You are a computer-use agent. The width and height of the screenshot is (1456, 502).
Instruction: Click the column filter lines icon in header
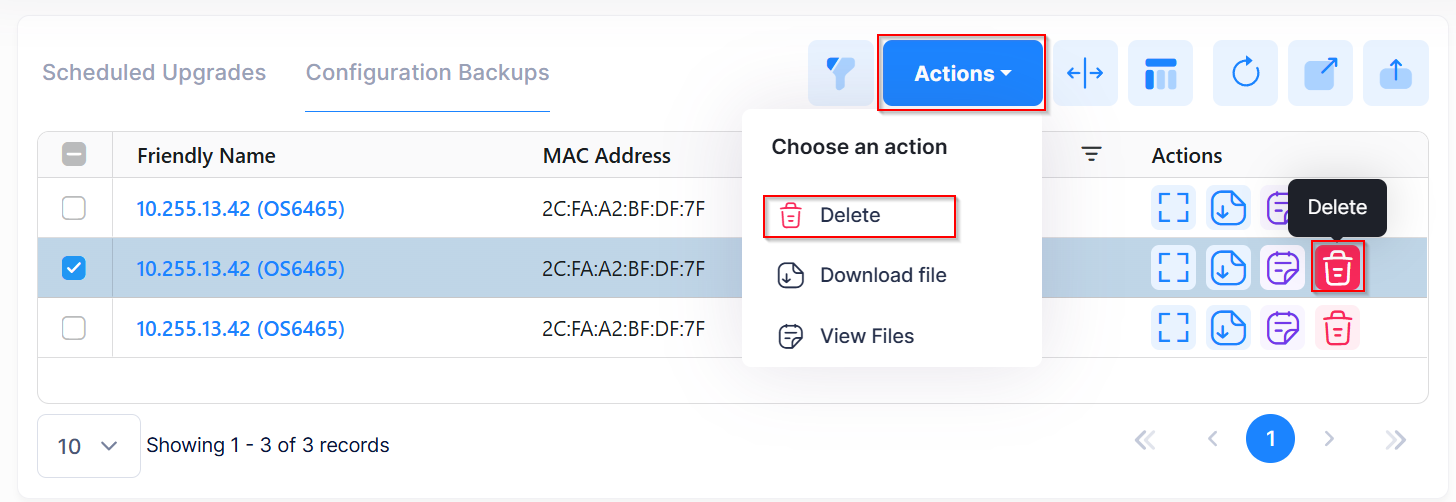point(1091,155)
